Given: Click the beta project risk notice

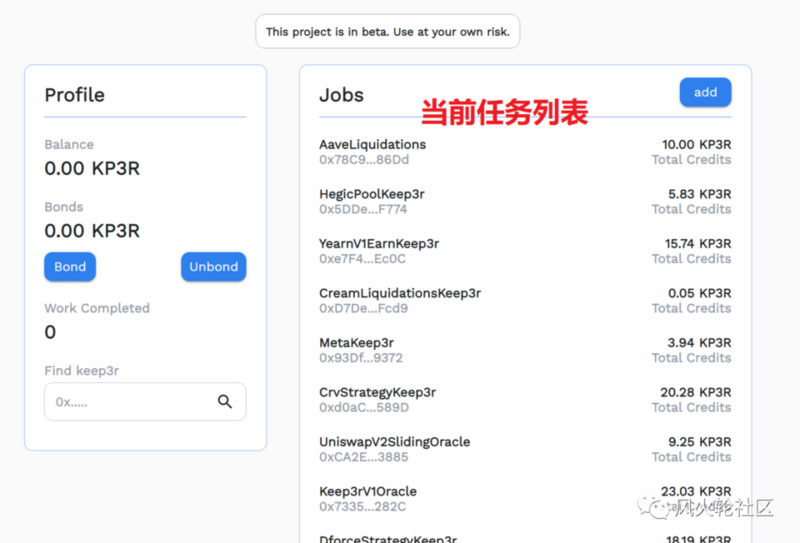Looking at the screenshot, I should pos(388,32).
